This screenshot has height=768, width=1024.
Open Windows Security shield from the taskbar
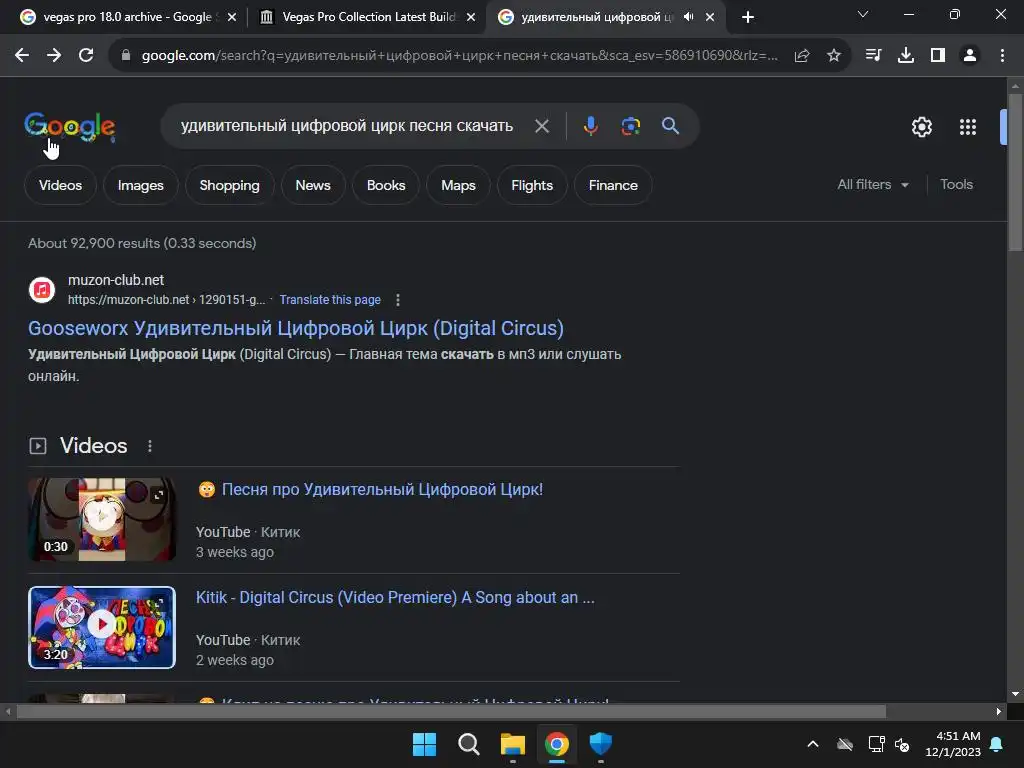[x=600, y=744]
